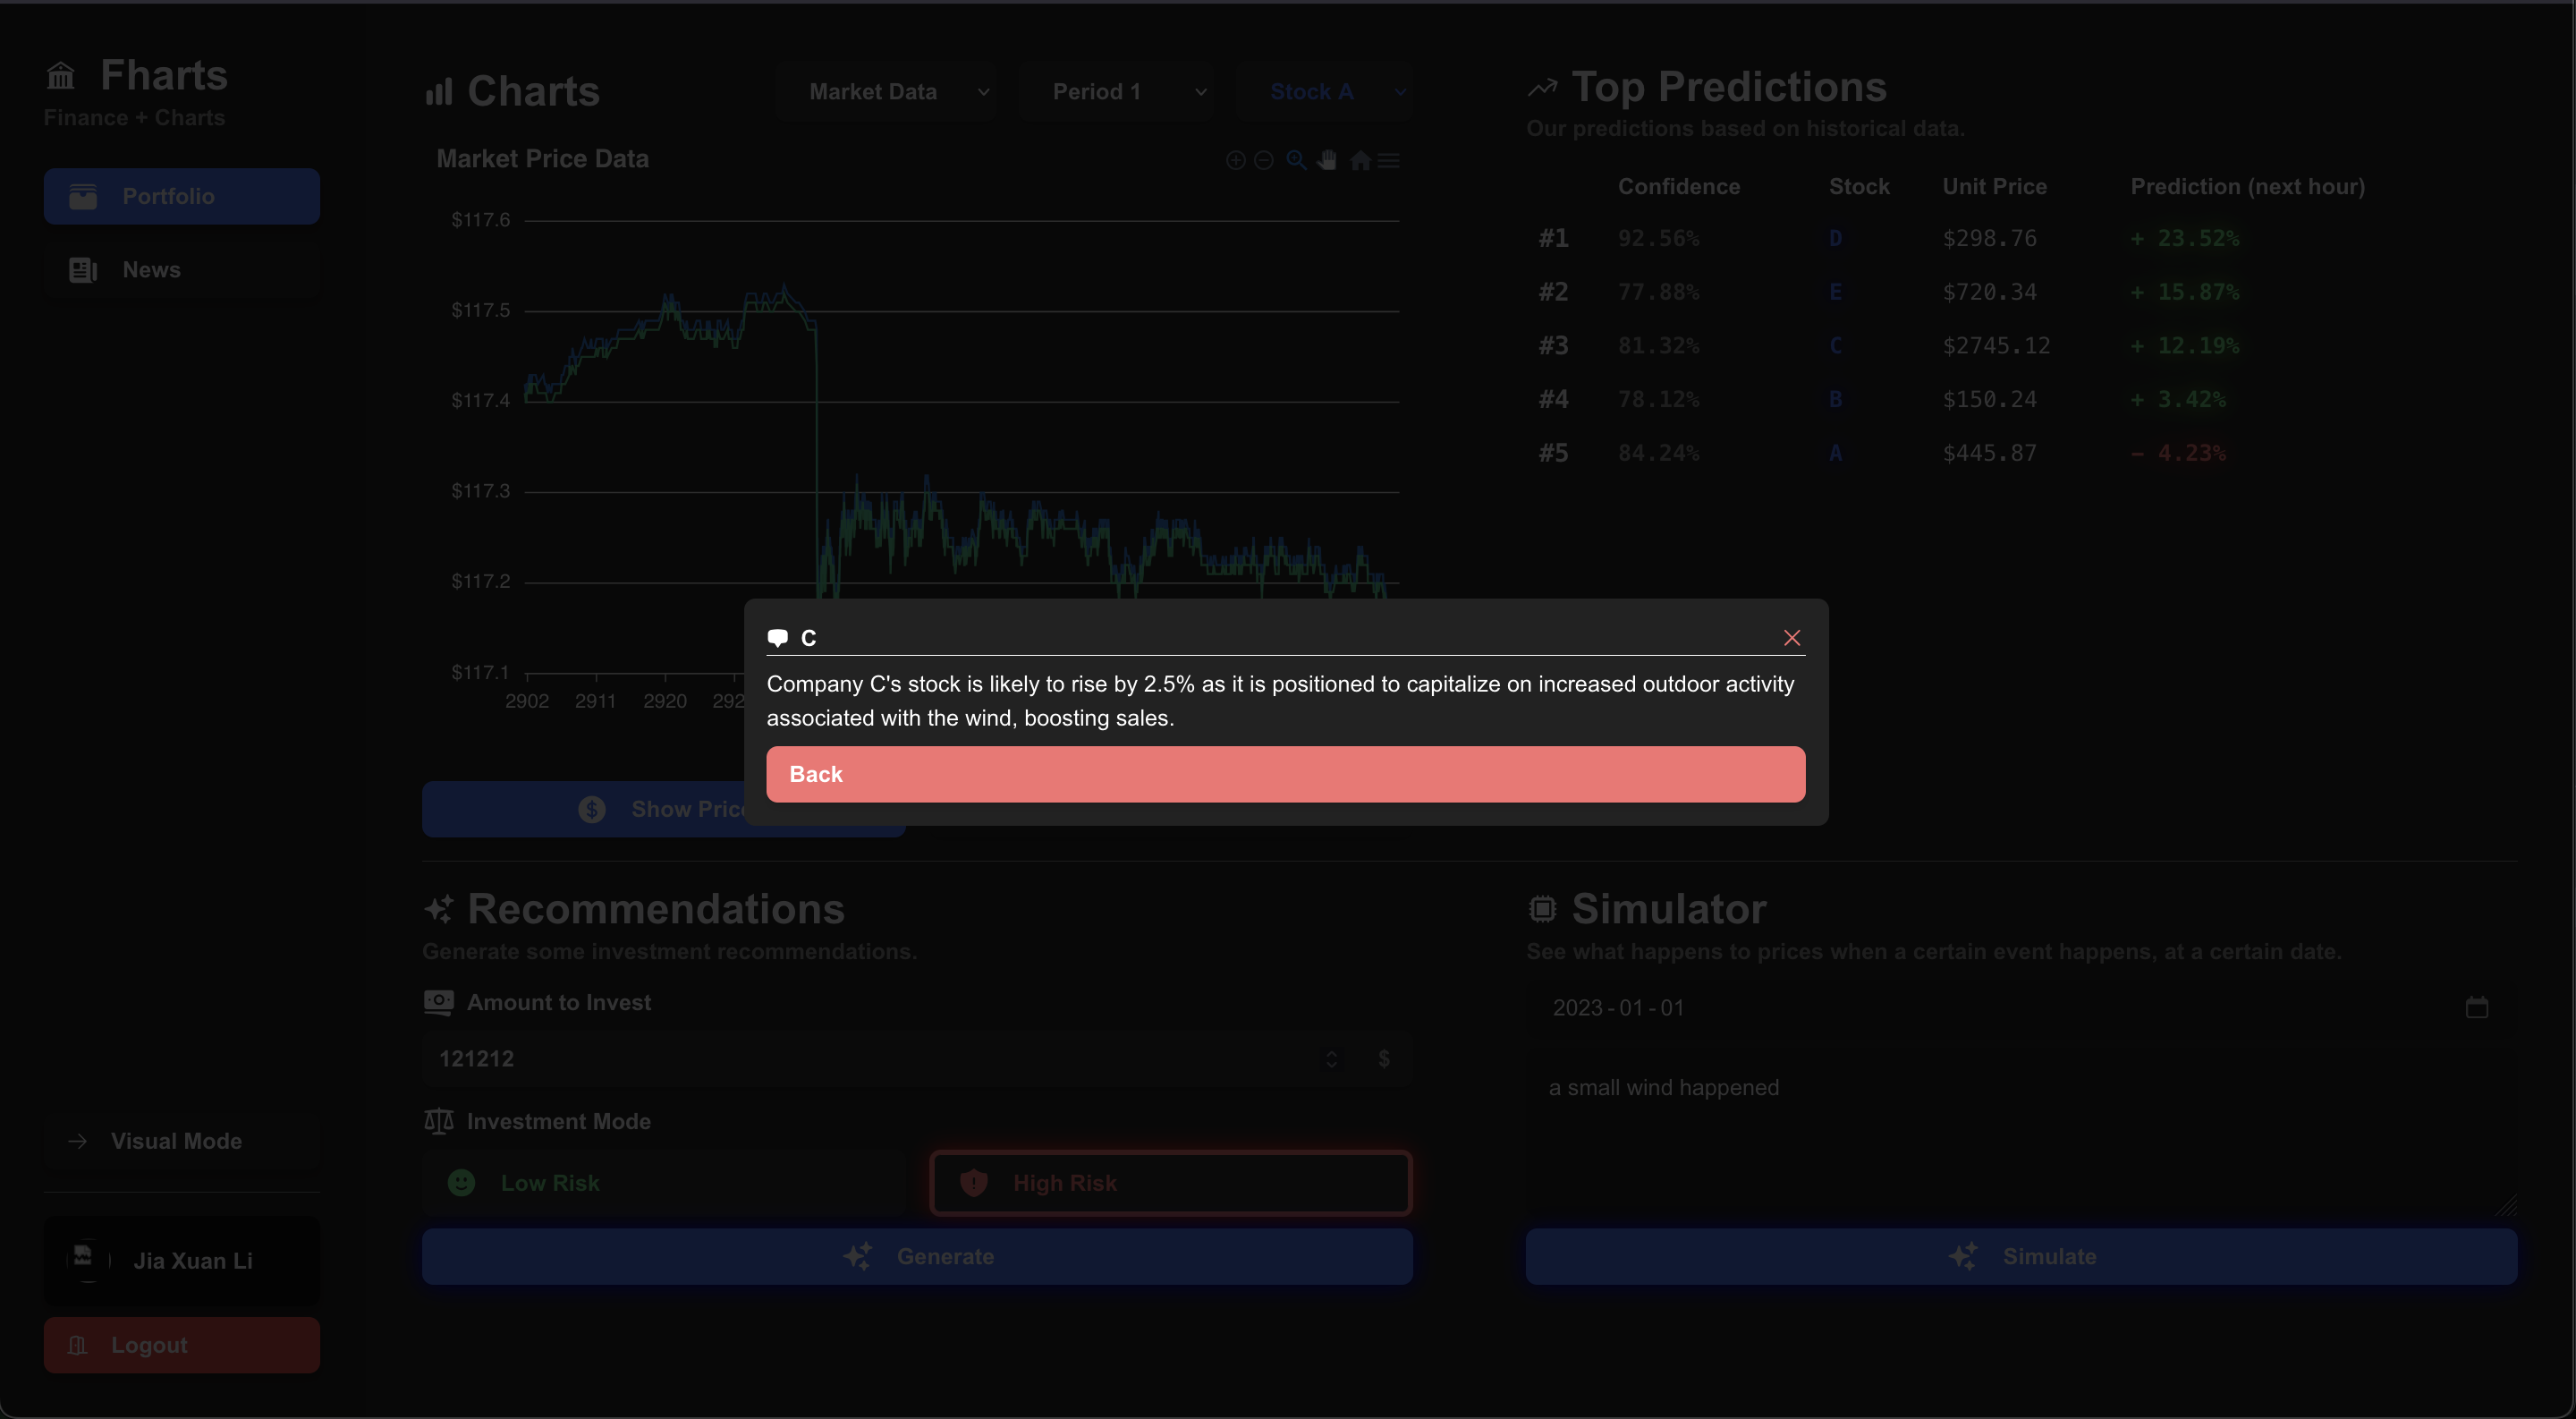Image resolution: width=2576 pixels, height=1419 pixels.
Task: Select Low Risk investment mode
Action: (x=663, y=1183)
